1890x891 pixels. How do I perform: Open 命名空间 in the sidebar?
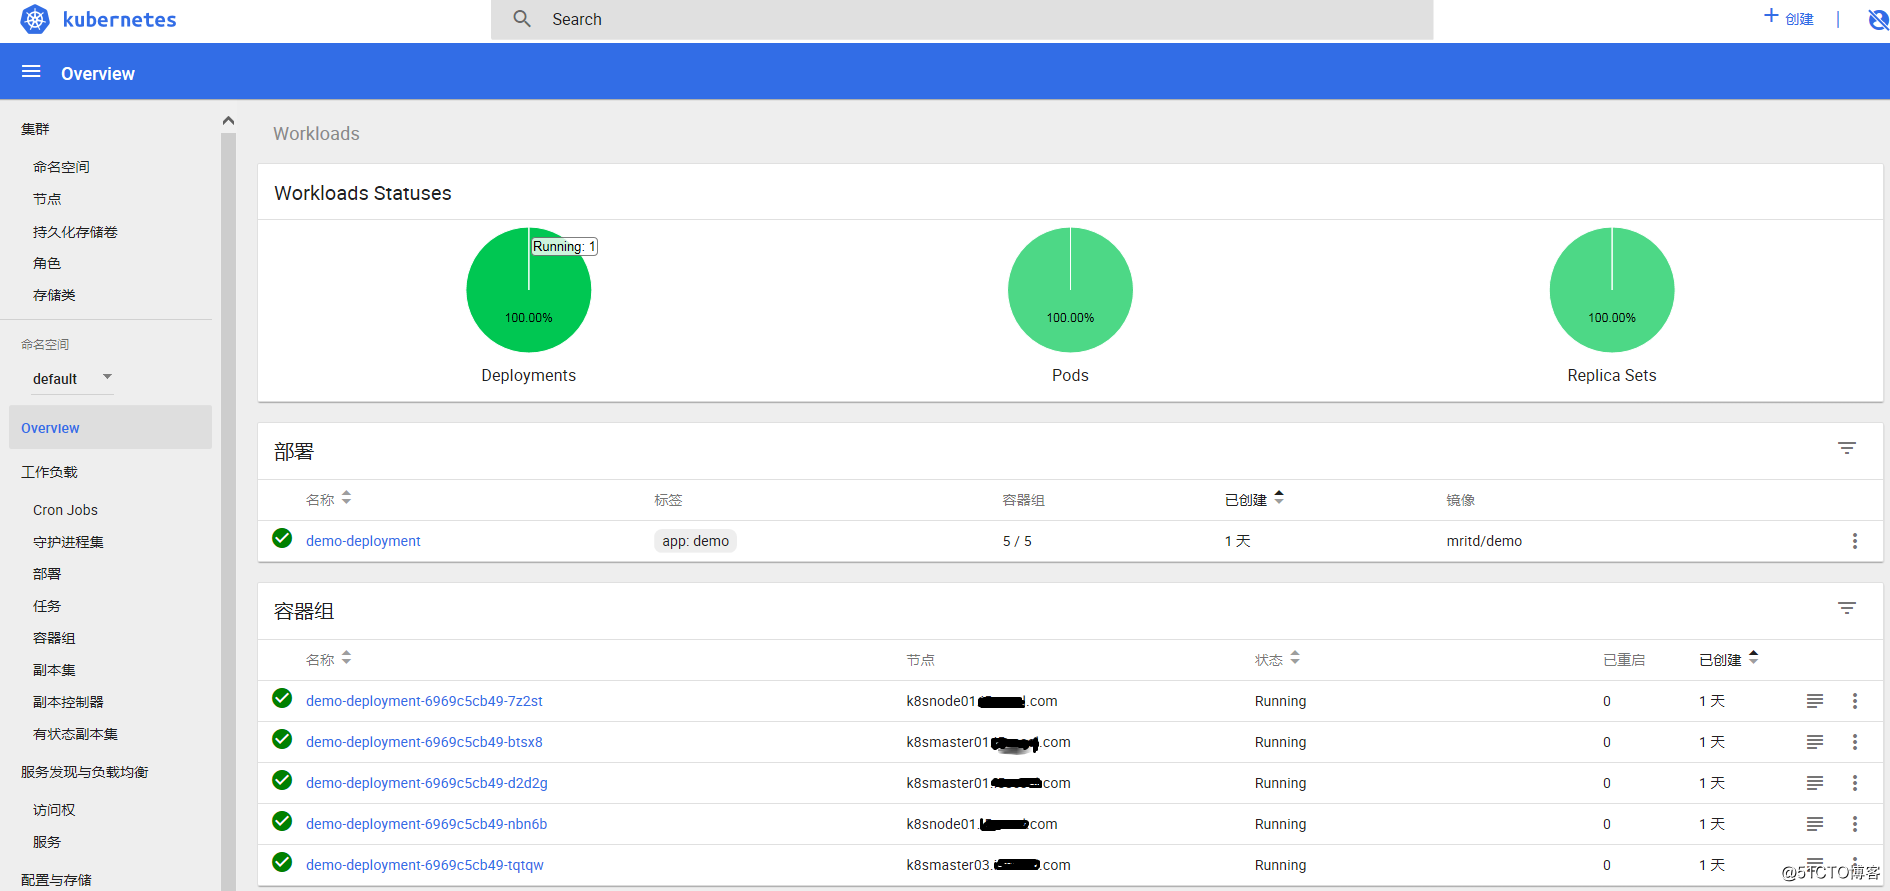61,167
